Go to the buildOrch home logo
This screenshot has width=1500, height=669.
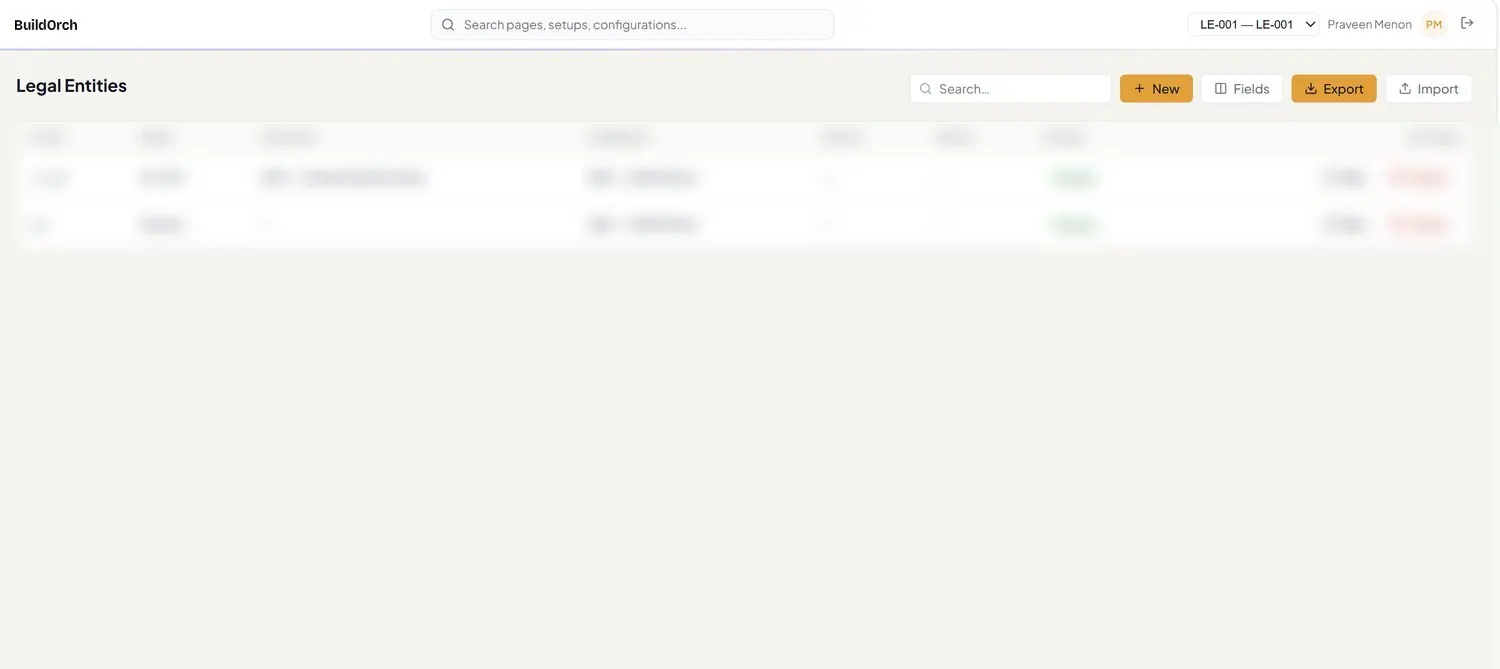tap(46, 24)
